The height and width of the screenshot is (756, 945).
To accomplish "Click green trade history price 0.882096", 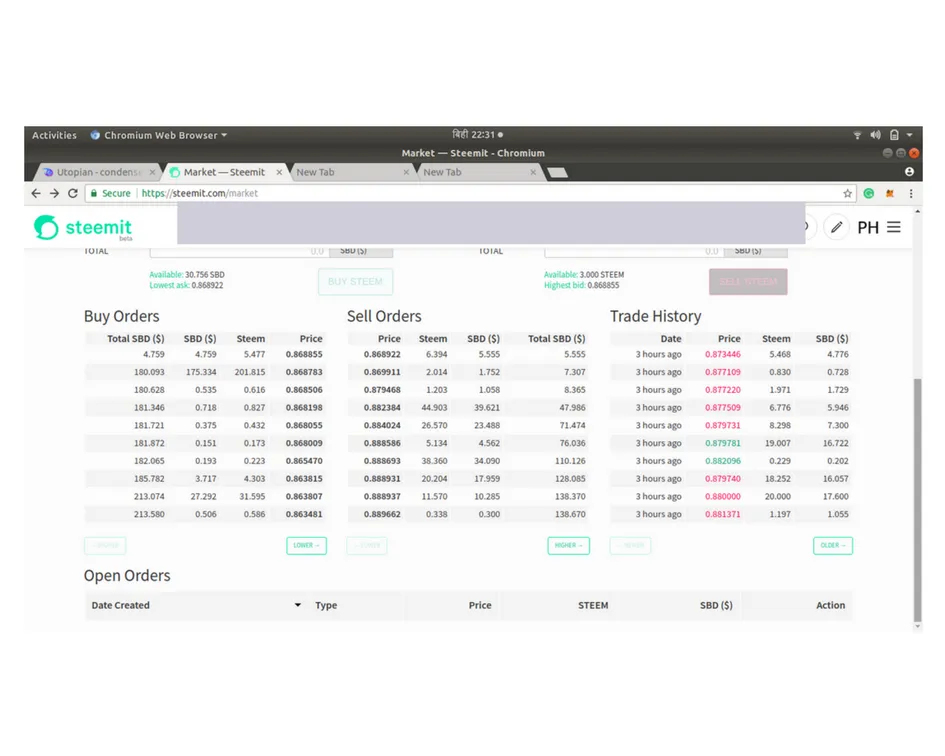I will [723, 461].
